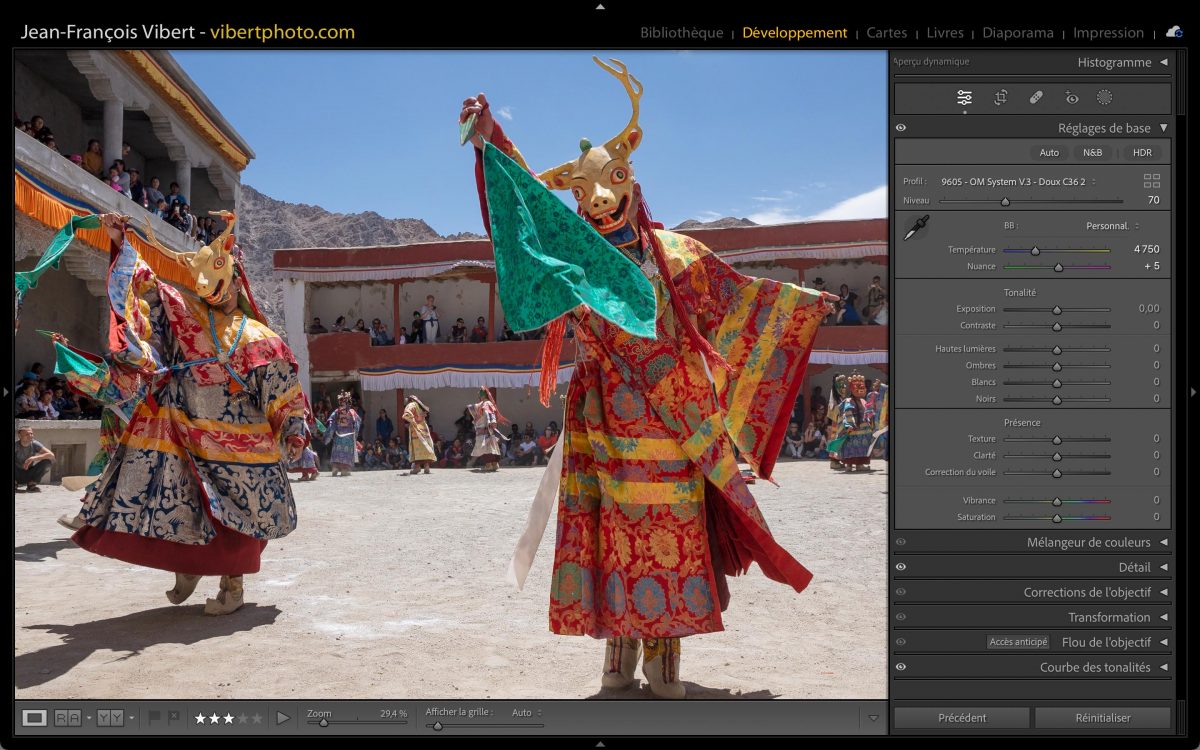1200x750 pixels.
Task: Toggle visibility of Réglages de base panel
Action: click(x=901, y=128)
